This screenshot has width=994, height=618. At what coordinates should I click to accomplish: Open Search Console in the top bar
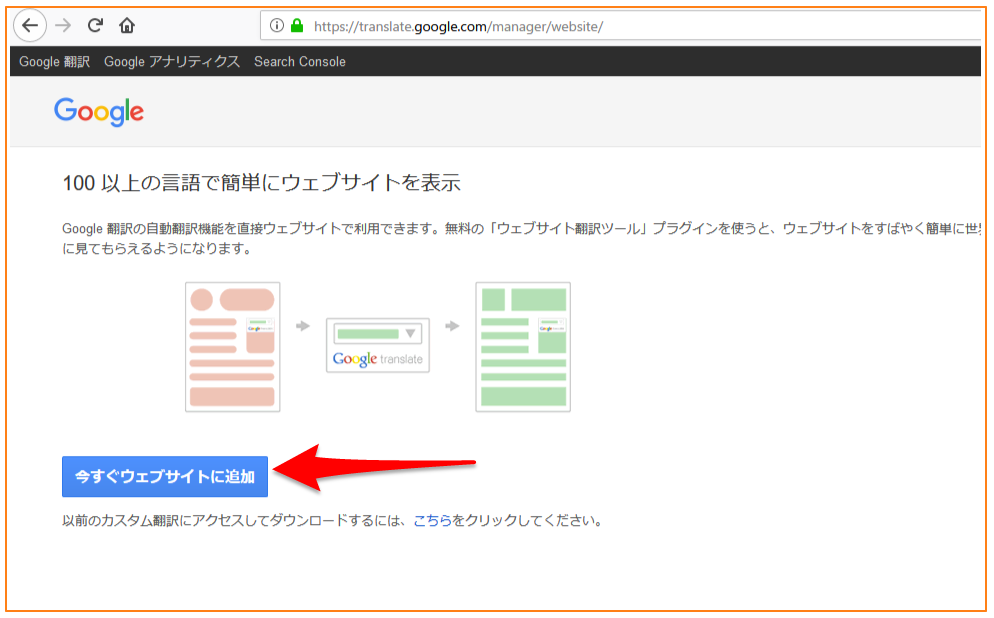coord(300,61)
